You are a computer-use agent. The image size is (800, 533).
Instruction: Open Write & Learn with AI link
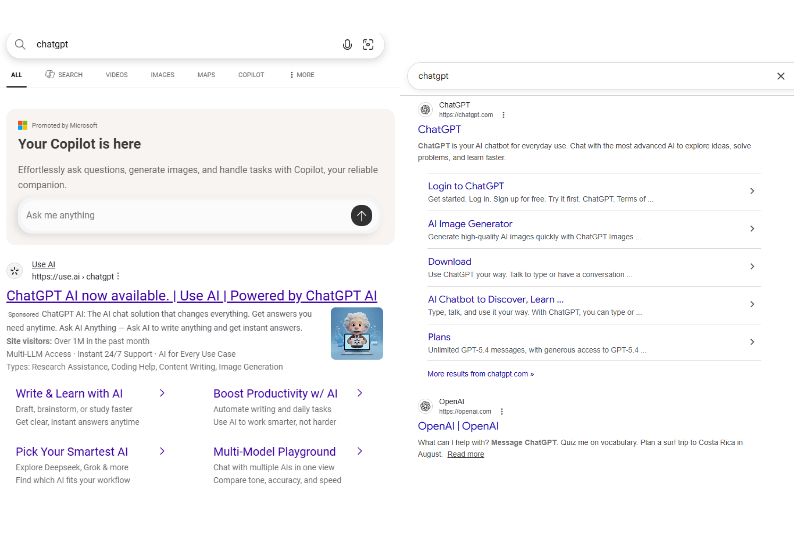[69, 394]
